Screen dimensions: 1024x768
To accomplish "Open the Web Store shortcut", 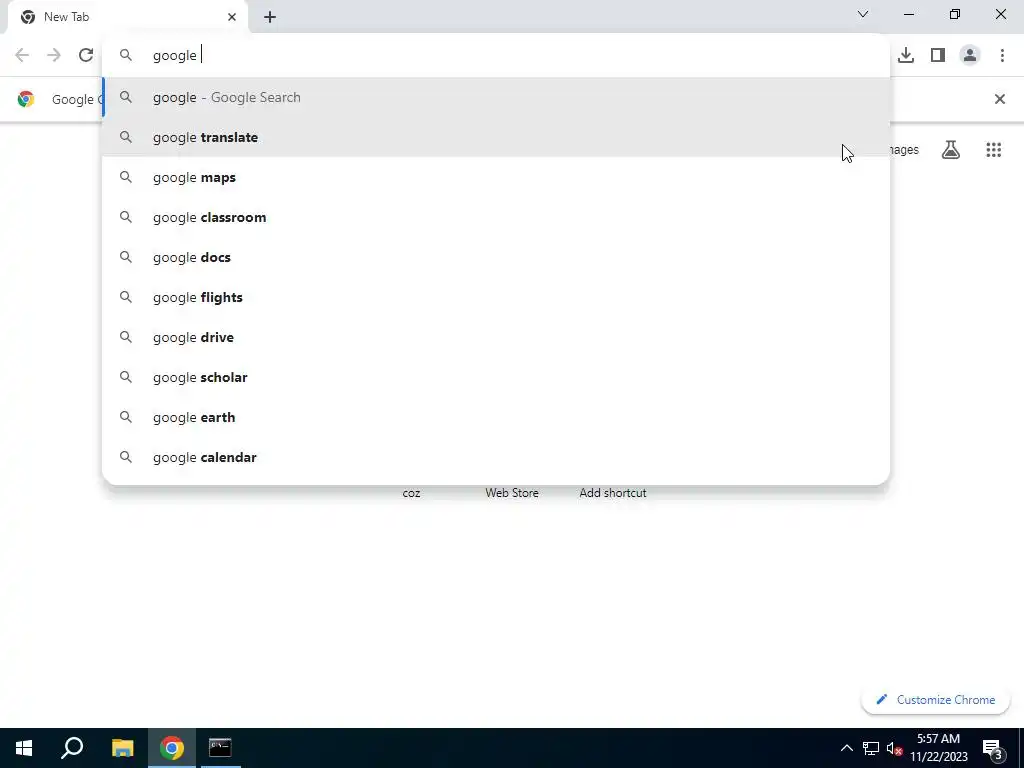I will (512, 493).
